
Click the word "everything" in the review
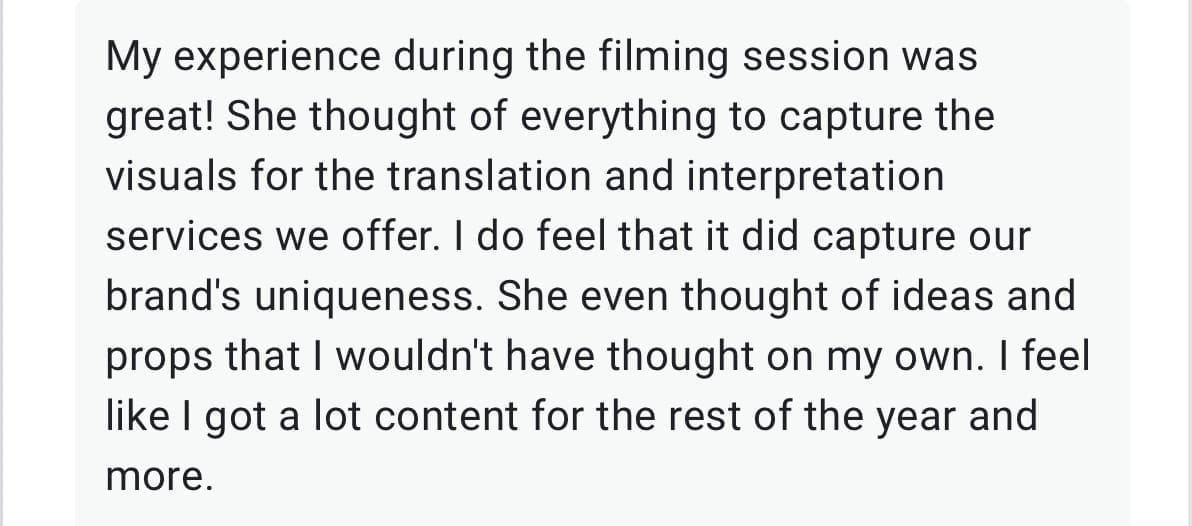[x=618, y=118]
